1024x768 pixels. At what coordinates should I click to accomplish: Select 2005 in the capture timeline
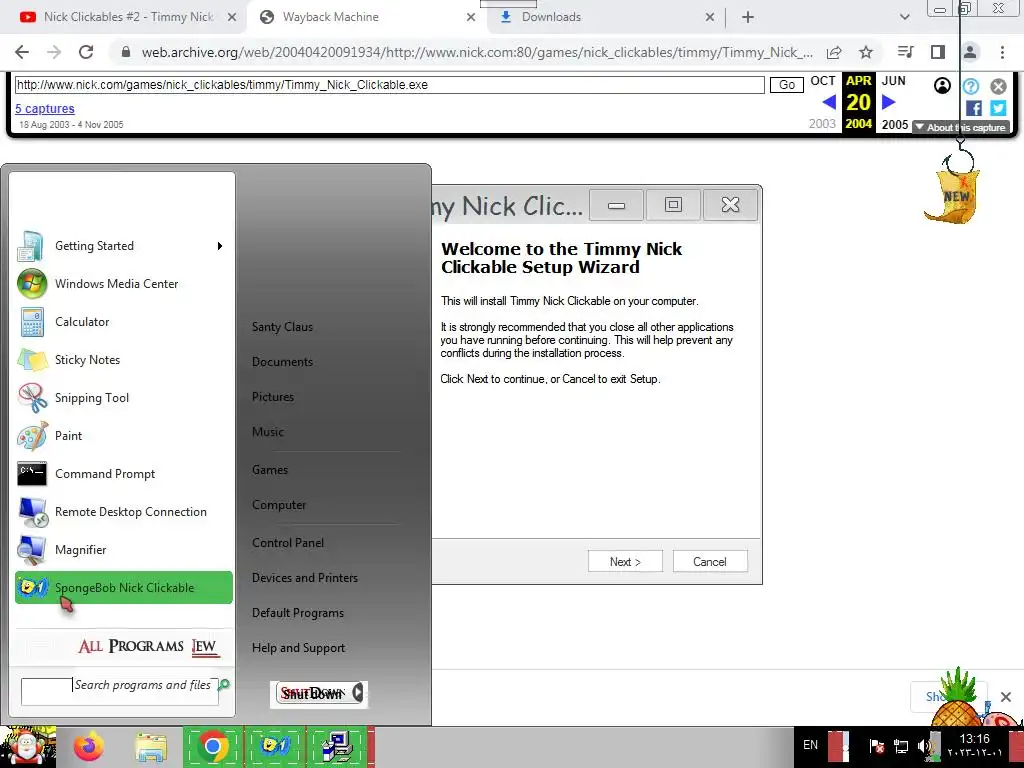click(x=895, y=124)
